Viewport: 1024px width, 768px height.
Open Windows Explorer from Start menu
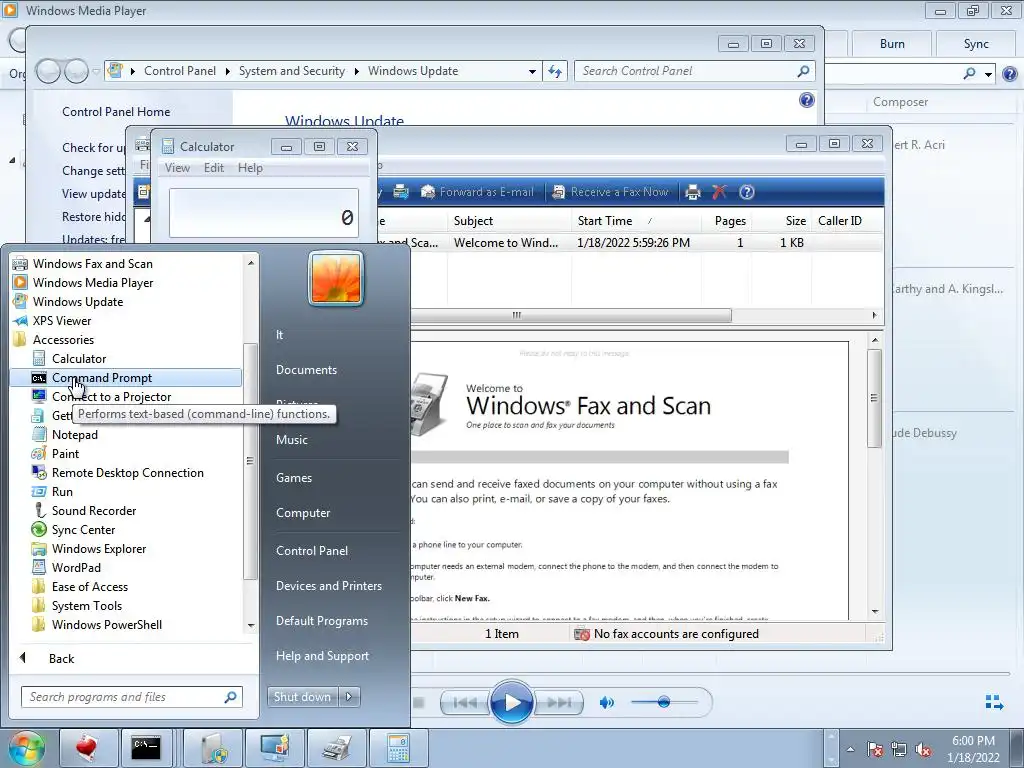pos(99,548)
